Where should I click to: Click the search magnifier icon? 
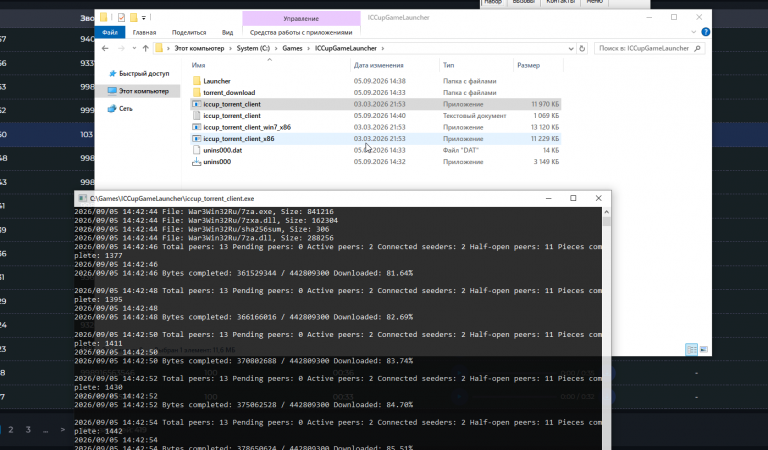[697, 48]
